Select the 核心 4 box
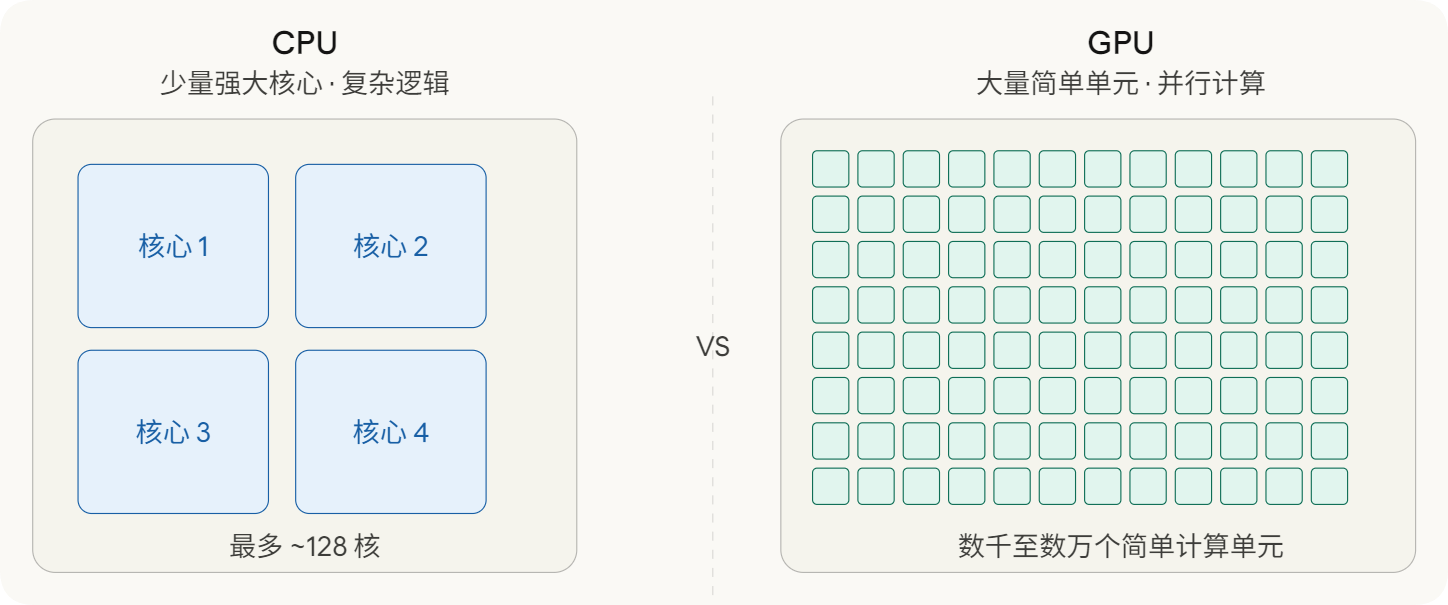This screenshot has width=1448, height=605. tap(391, 432)
